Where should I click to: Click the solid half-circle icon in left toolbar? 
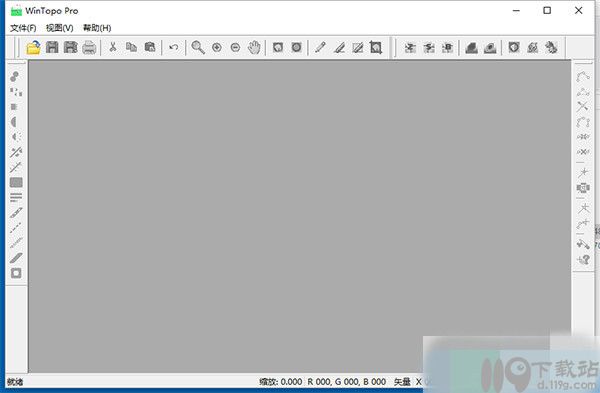tap(14, 122)
